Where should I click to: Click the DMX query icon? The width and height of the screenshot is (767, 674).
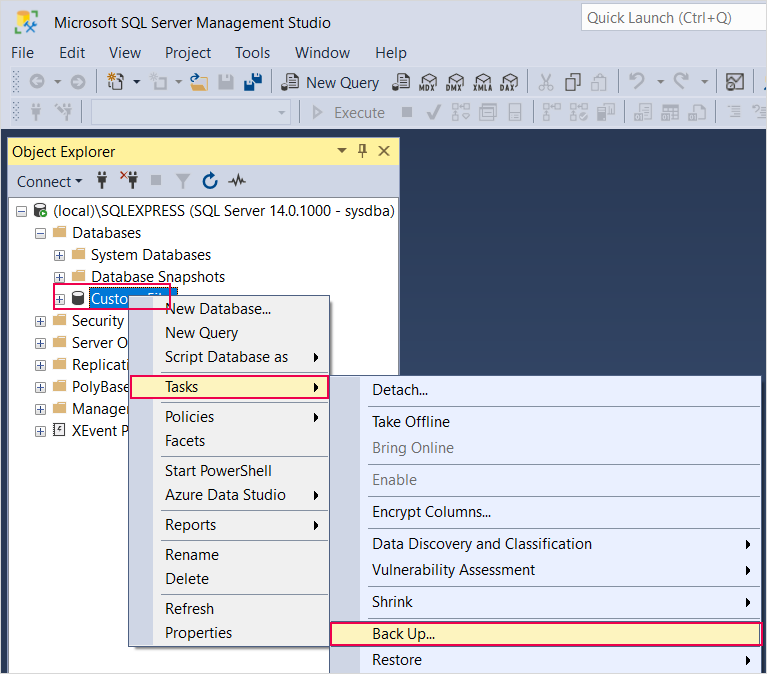tap(455, 82)
